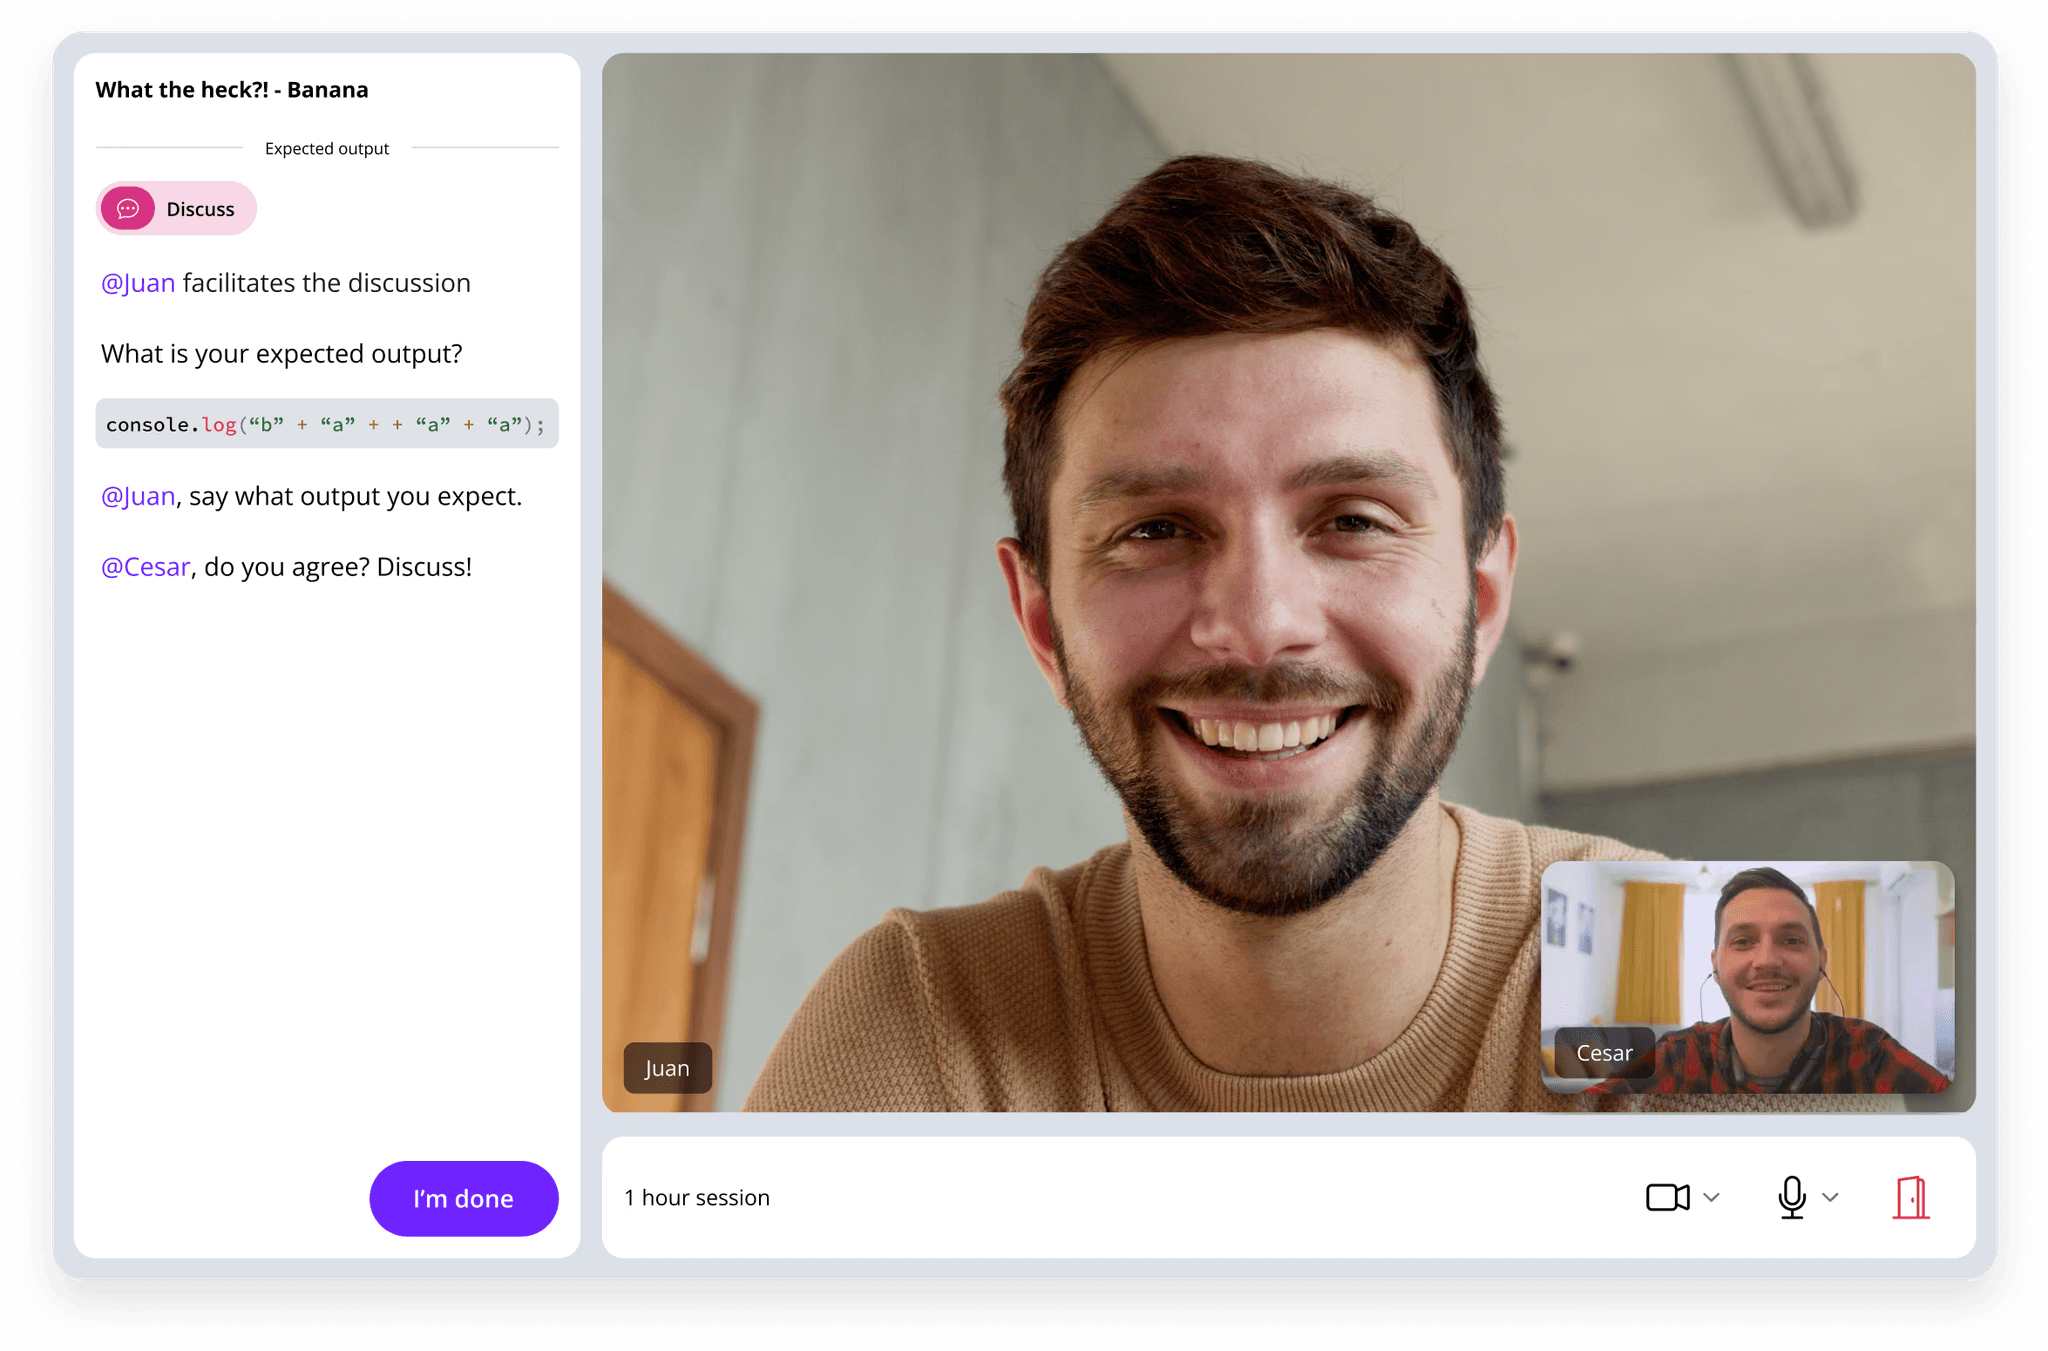Click the '1 hour session' timer display
This screenshot has width=2048, height=1351.
pos(697,1197)
